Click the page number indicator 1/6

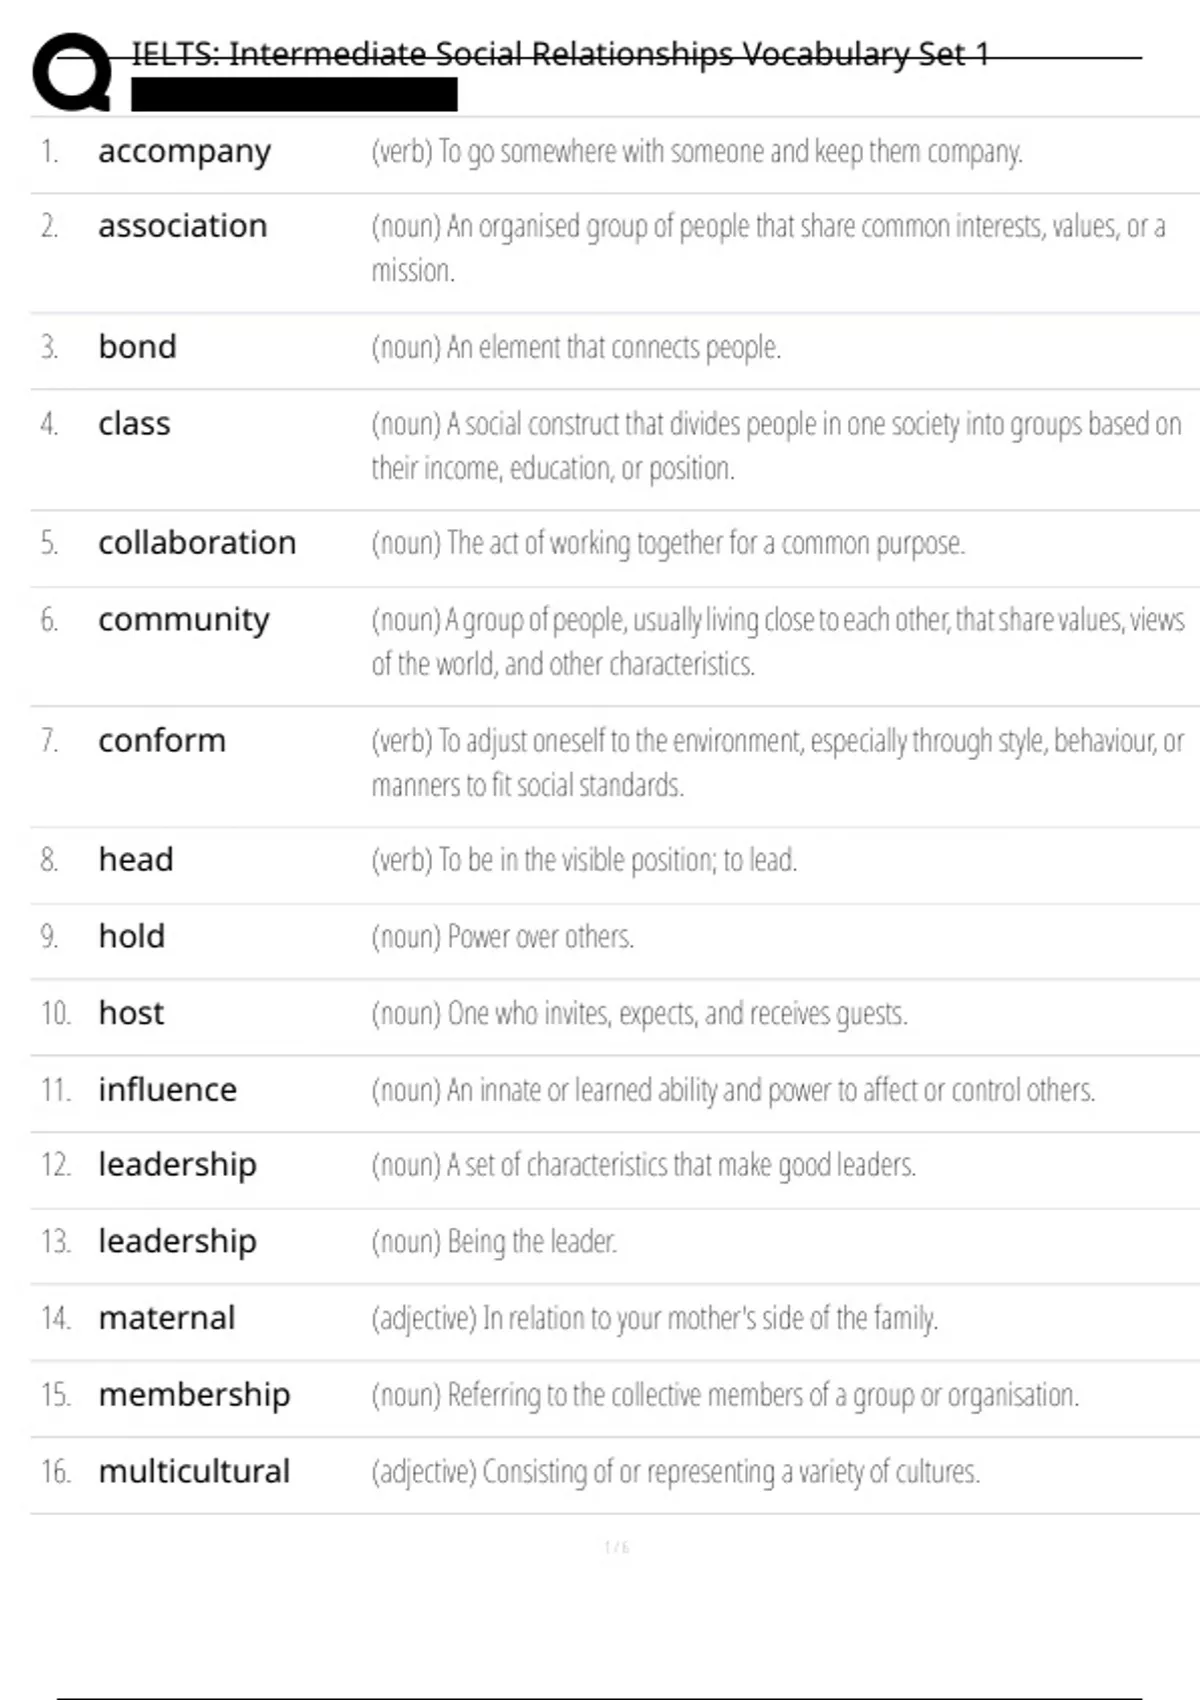616,1548
